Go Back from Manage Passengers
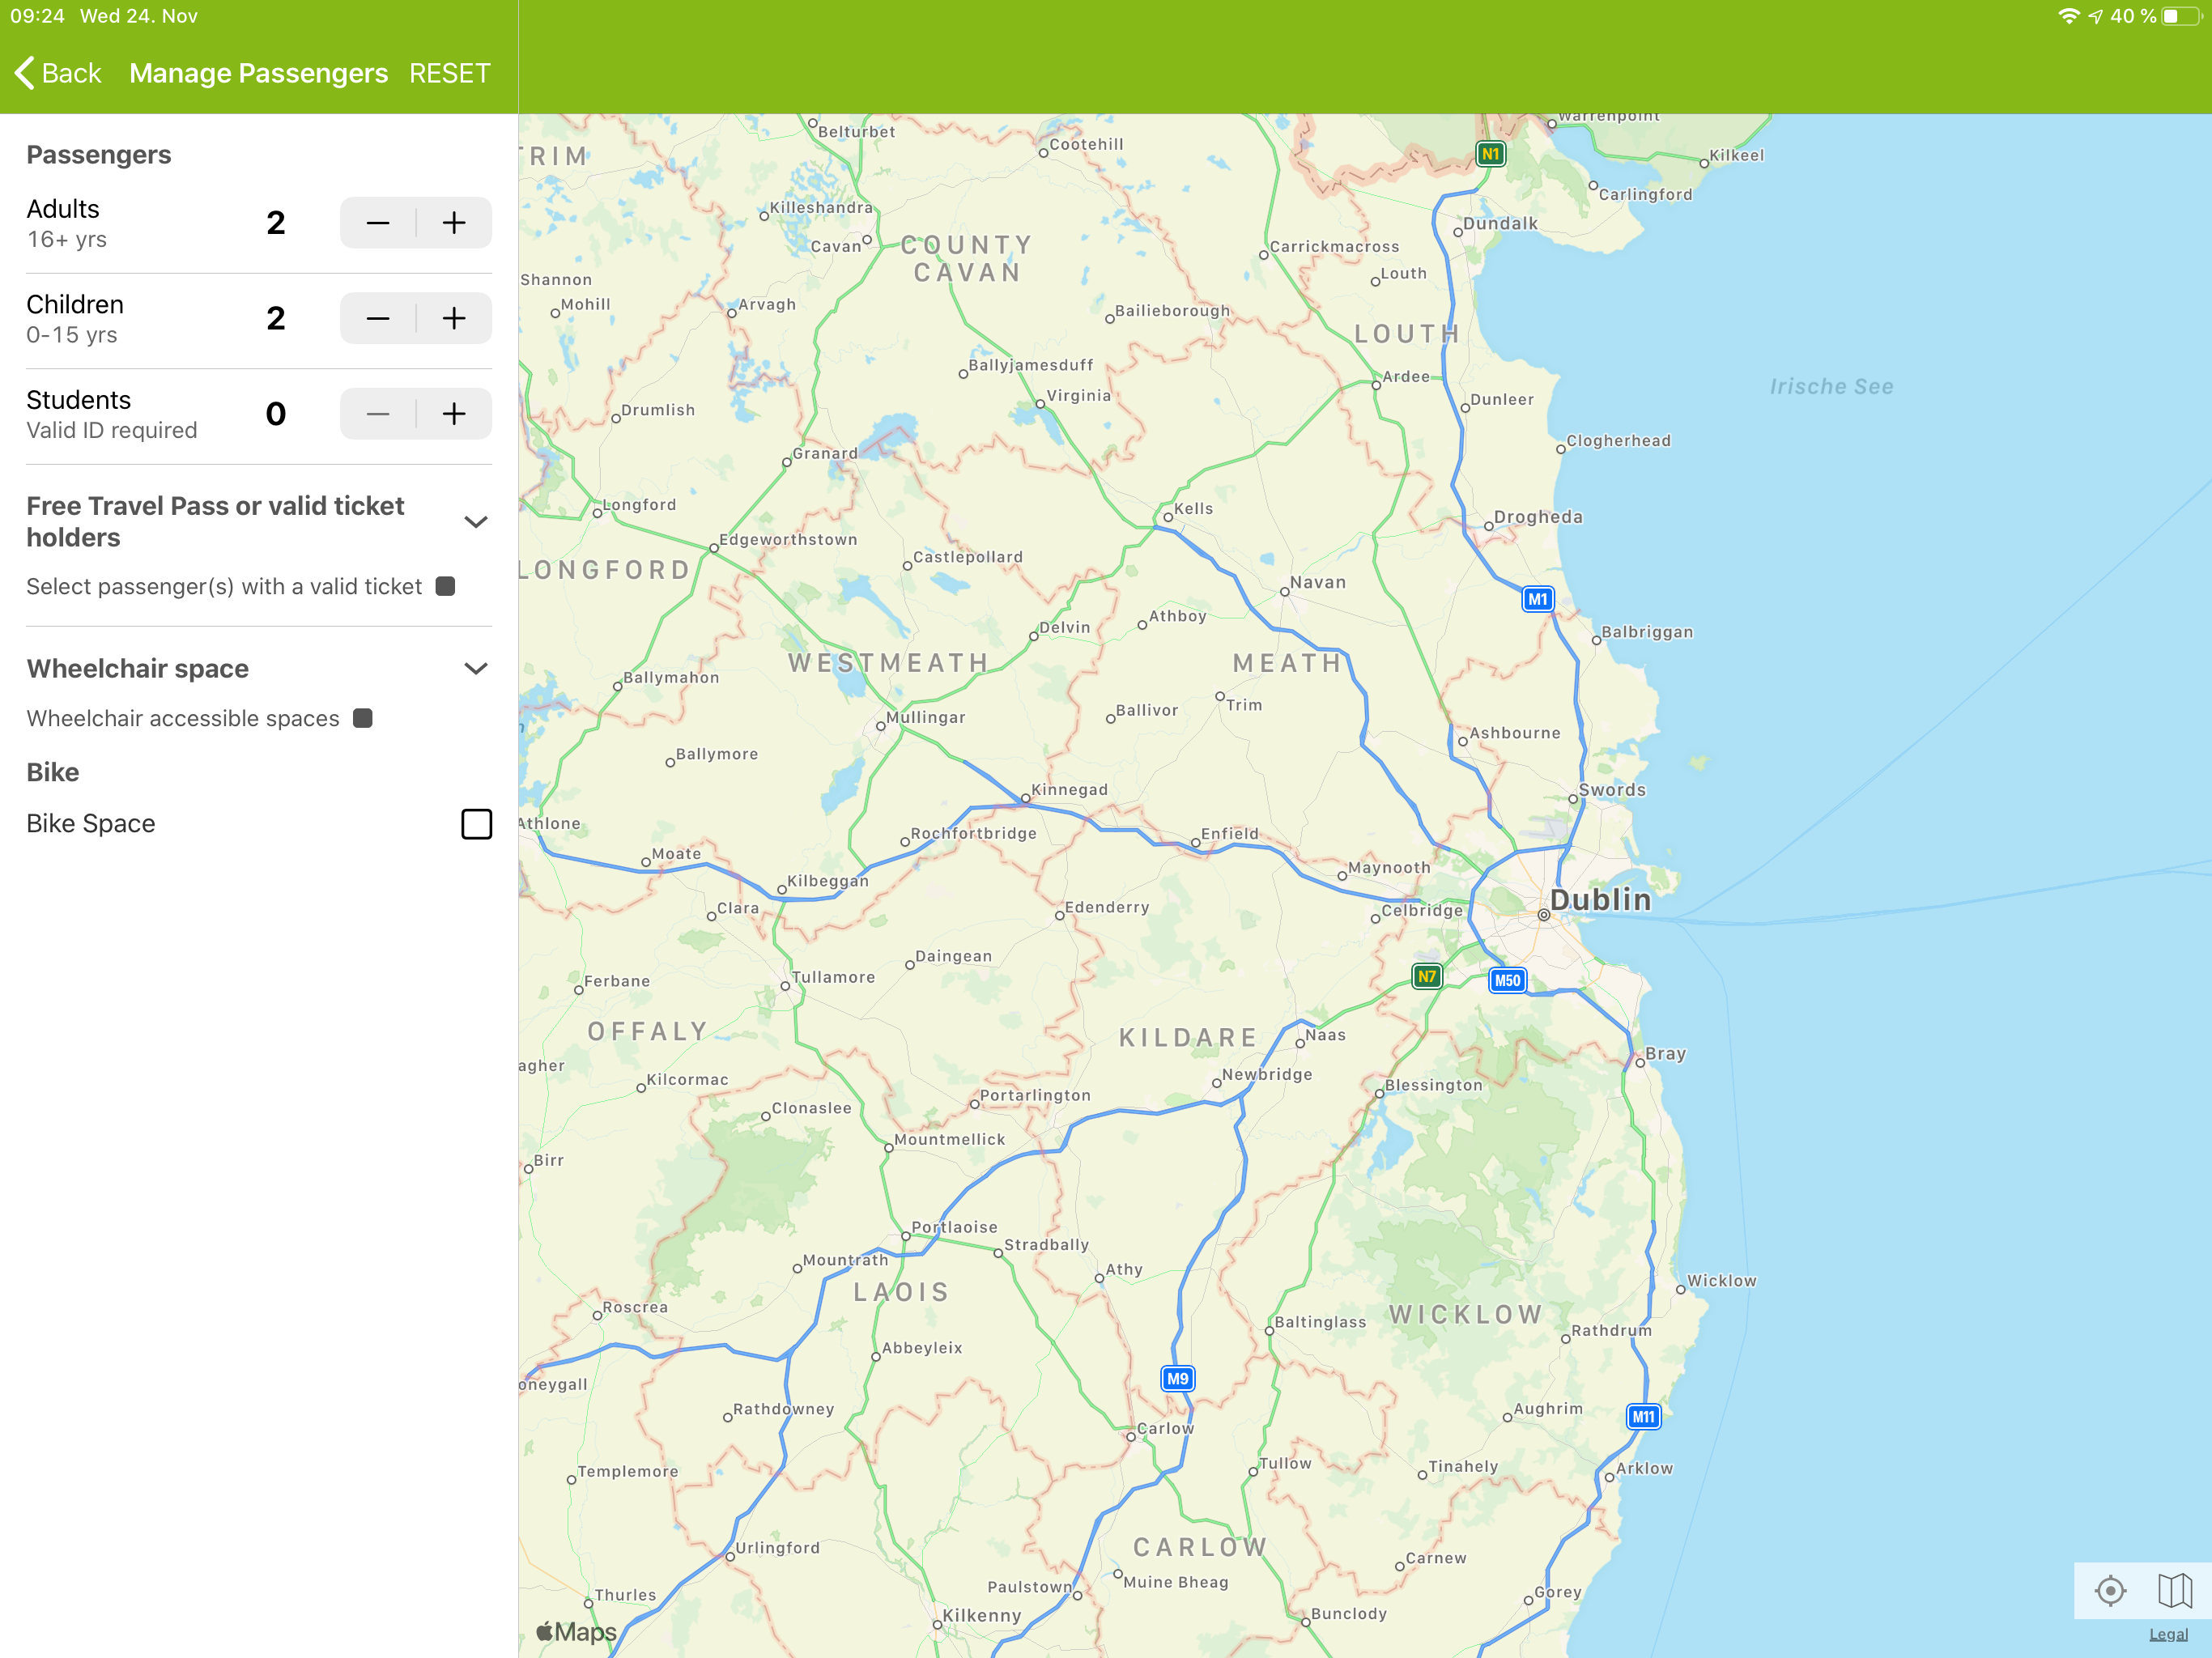 click(58, 73)
